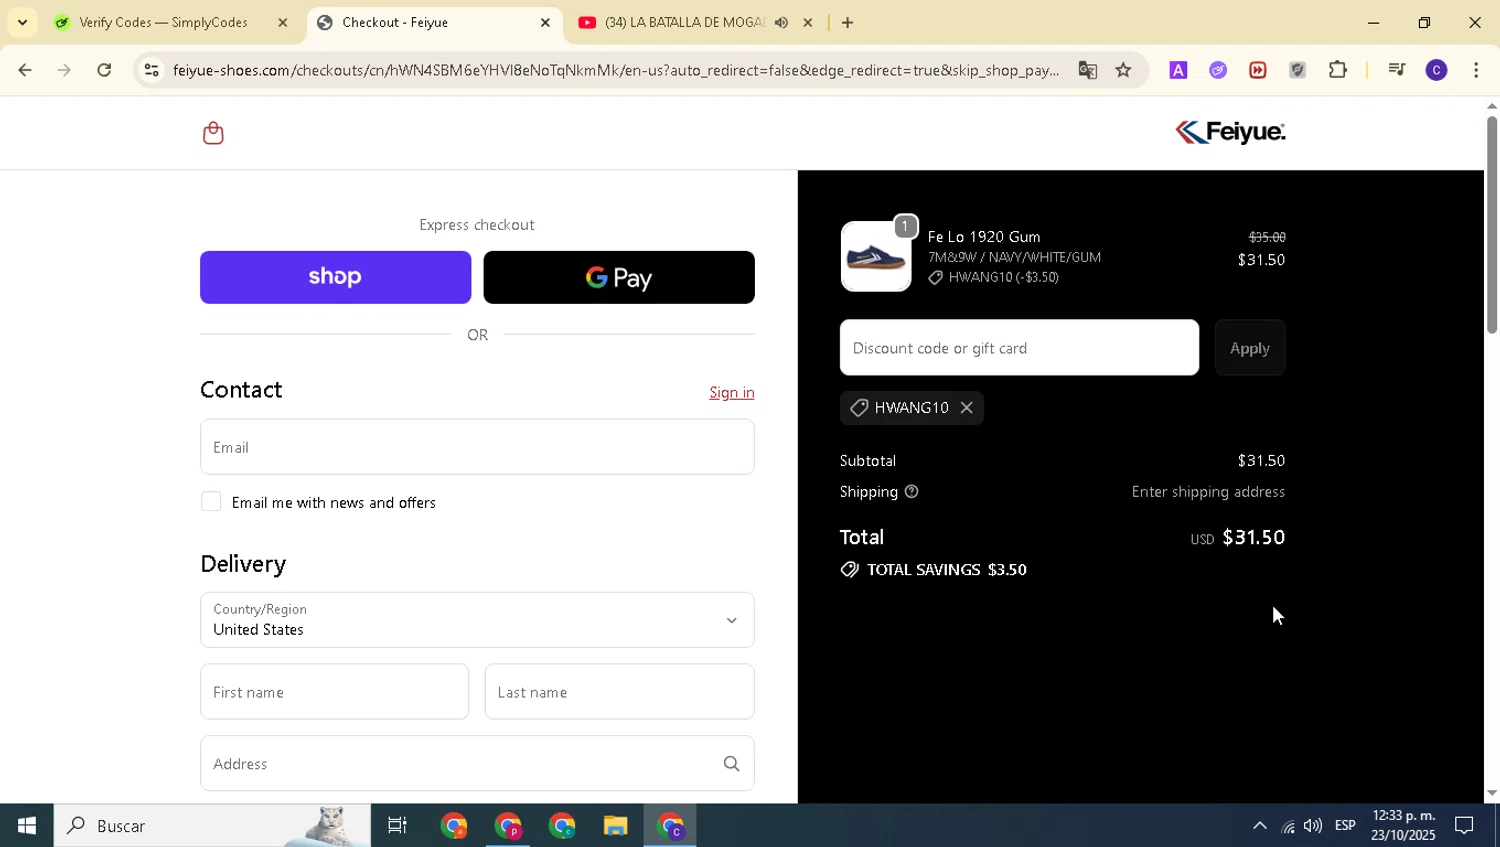The image size is (1500, 847).
Task: Click the URL address bar
Action: (x=615, y=70)
